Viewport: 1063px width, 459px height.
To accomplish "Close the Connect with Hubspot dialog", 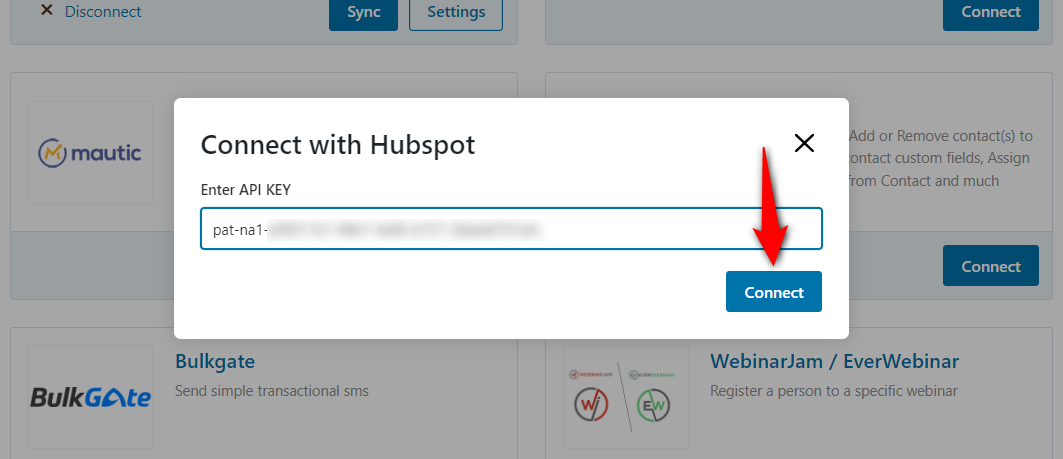I will (804, 143).
